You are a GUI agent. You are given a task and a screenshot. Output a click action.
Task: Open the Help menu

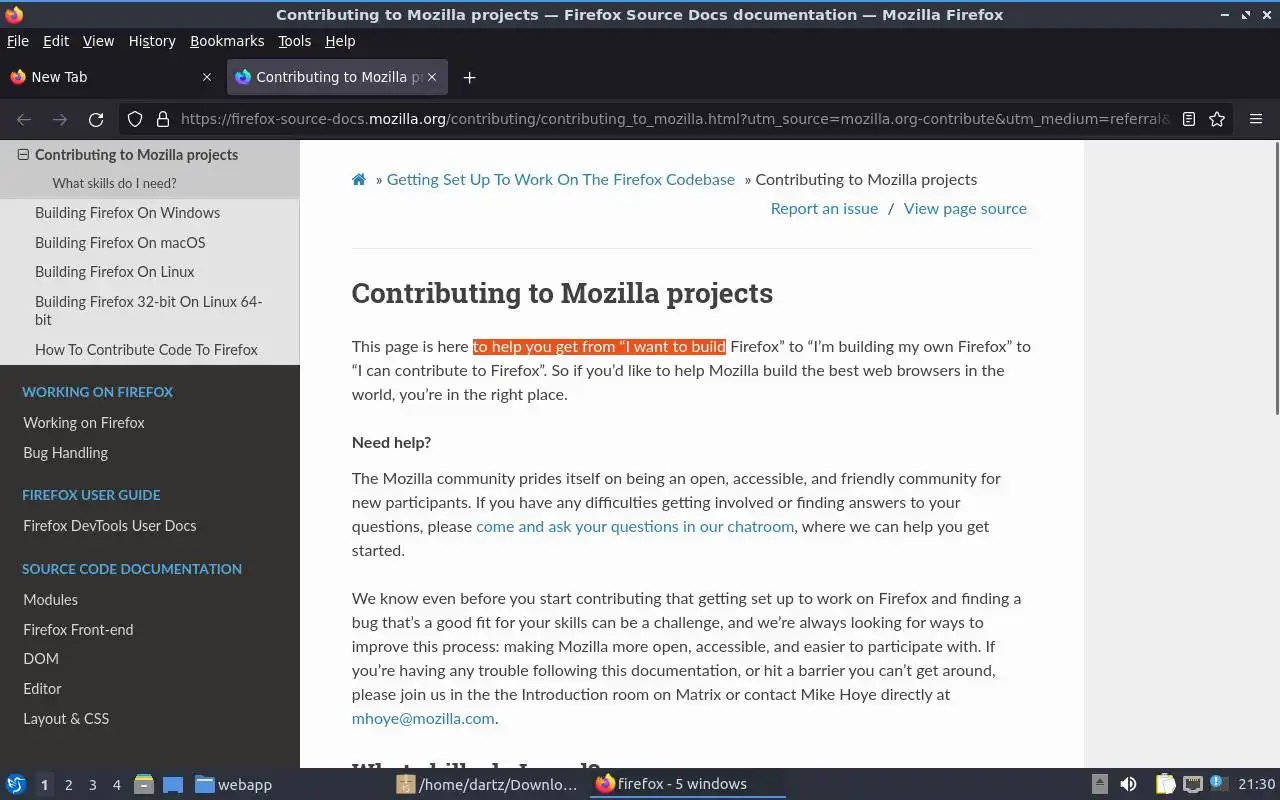[x=340, y=41]
